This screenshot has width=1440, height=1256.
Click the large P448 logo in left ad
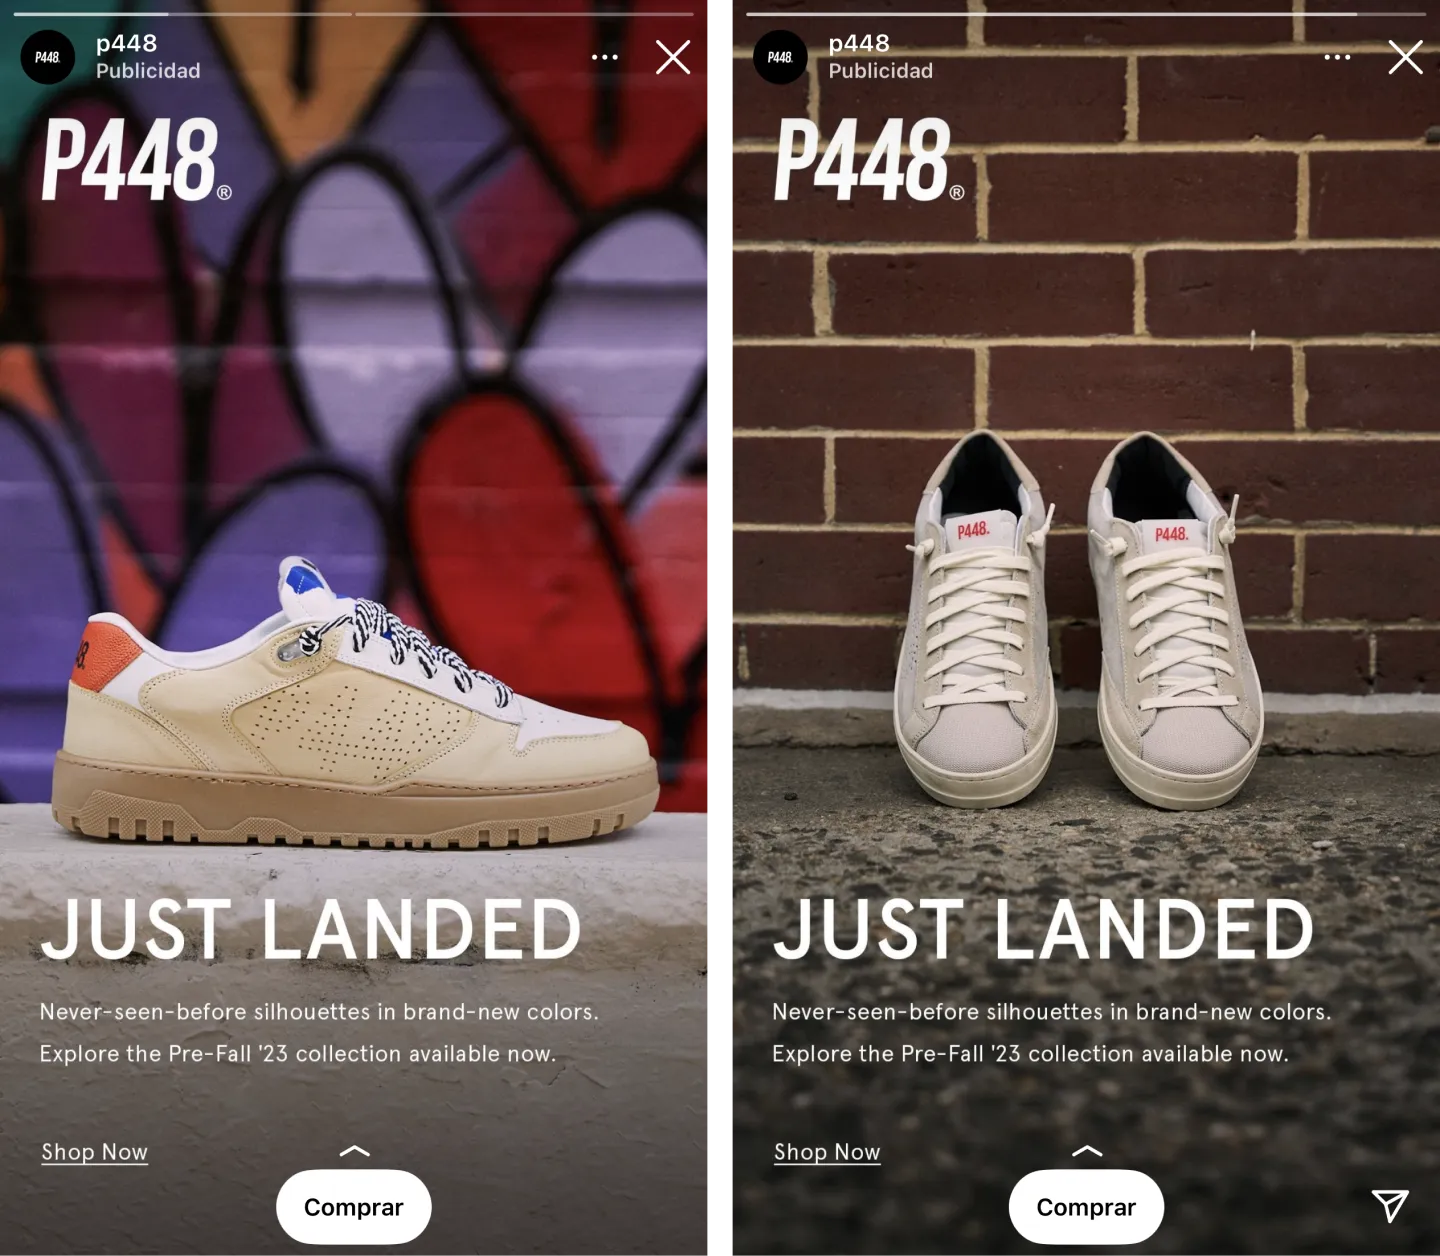[x=137, y=160]
